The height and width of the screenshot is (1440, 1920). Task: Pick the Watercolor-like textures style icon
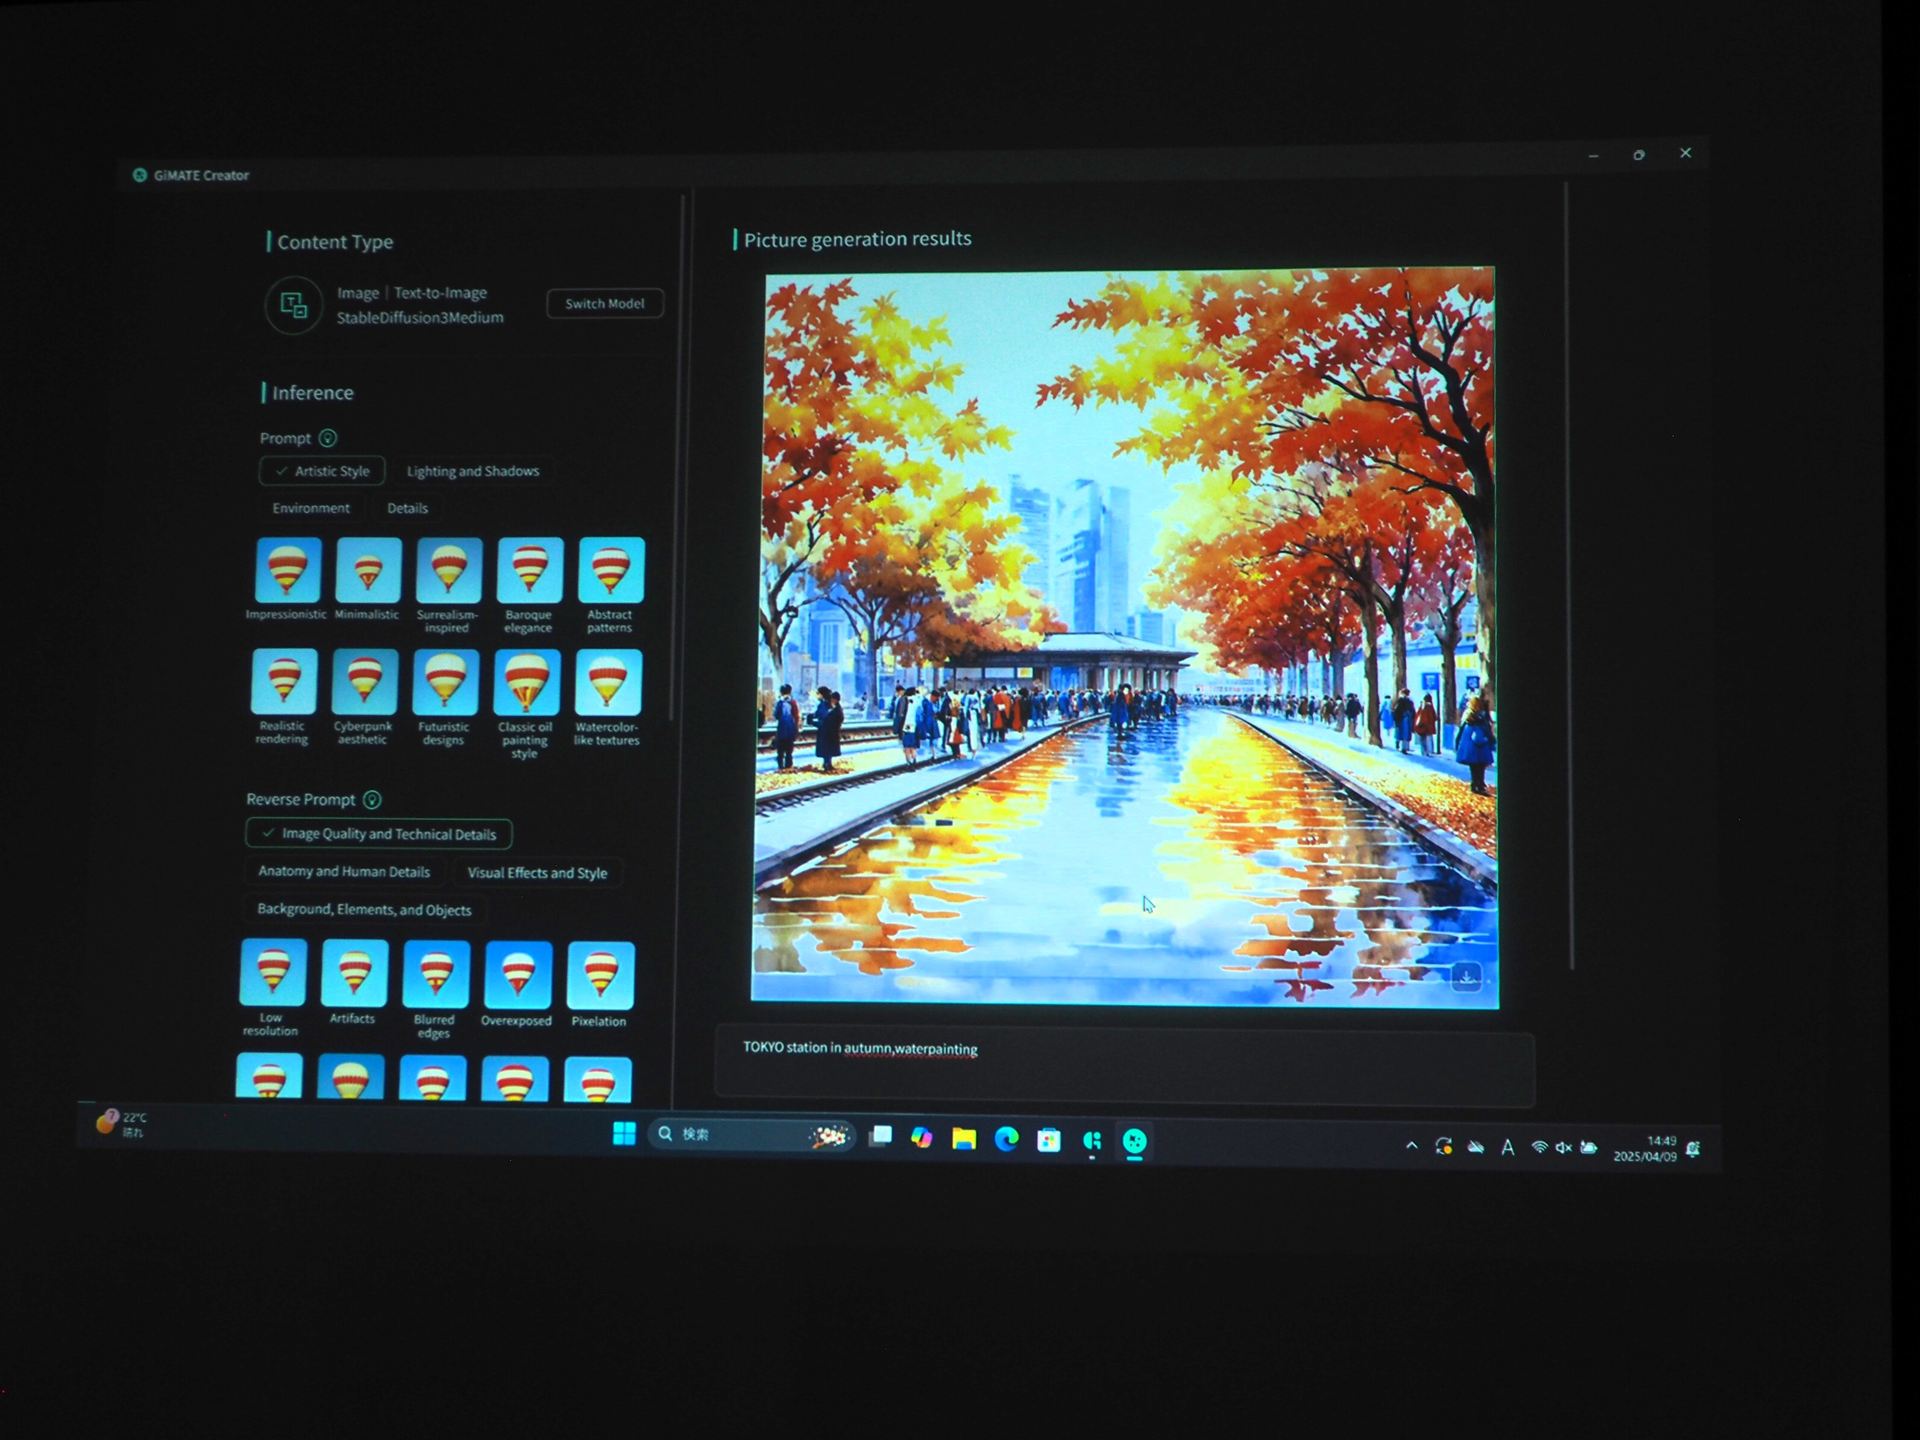[608, 683]
